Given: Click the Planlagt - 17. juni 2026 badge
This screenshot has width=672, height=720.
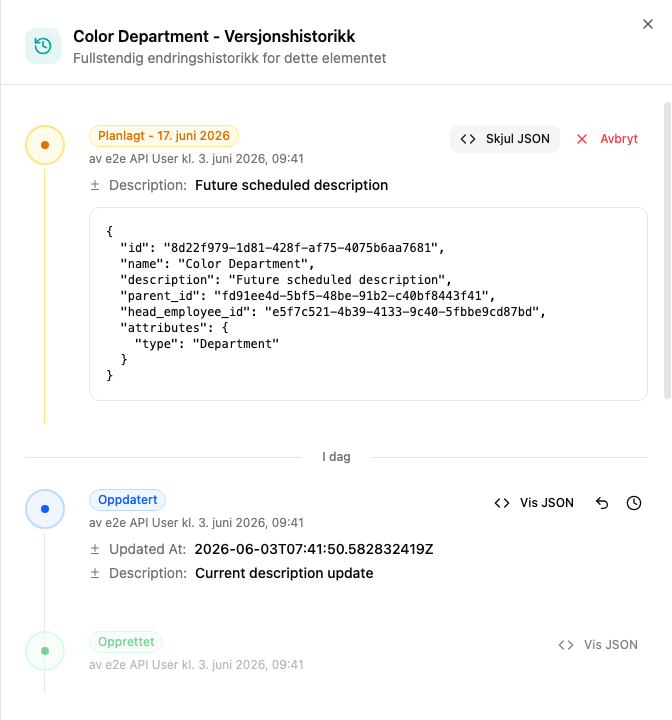Looking at the screenshot, I should click(x=164, y=136).
